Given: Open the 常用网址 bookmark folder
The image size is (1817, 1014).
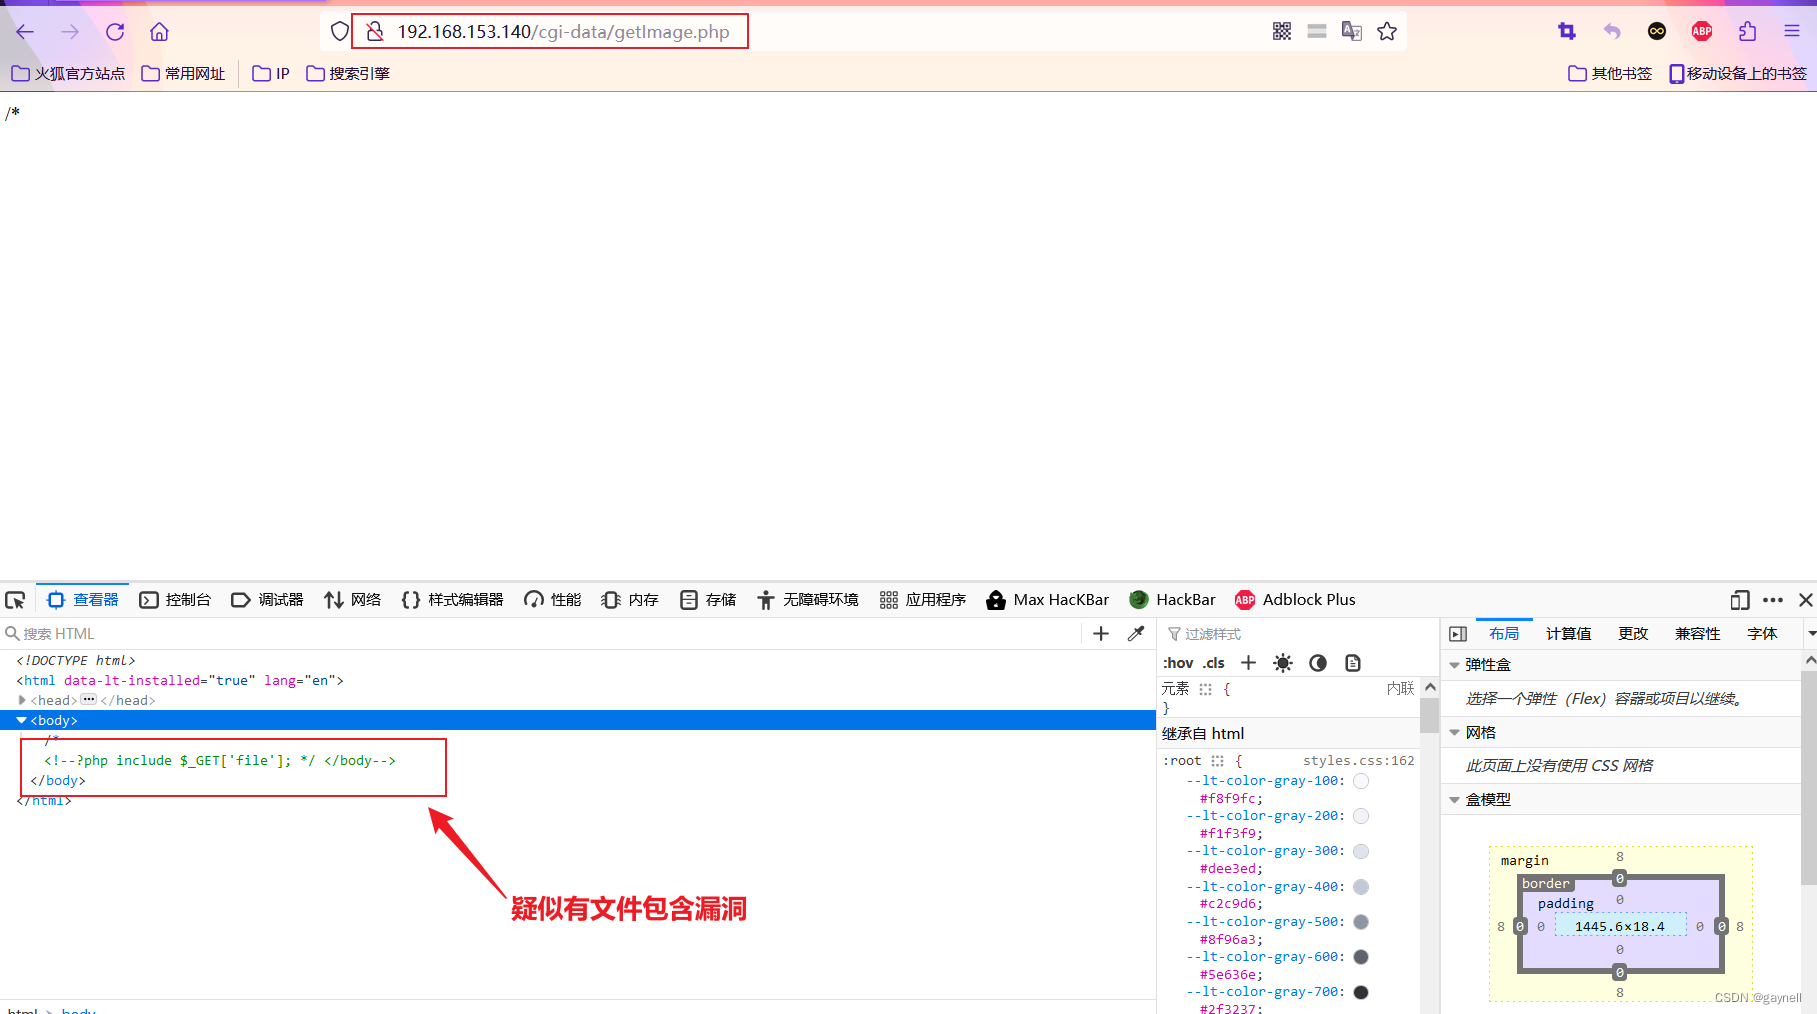Looking at the screenshot, I should [183, 73].
